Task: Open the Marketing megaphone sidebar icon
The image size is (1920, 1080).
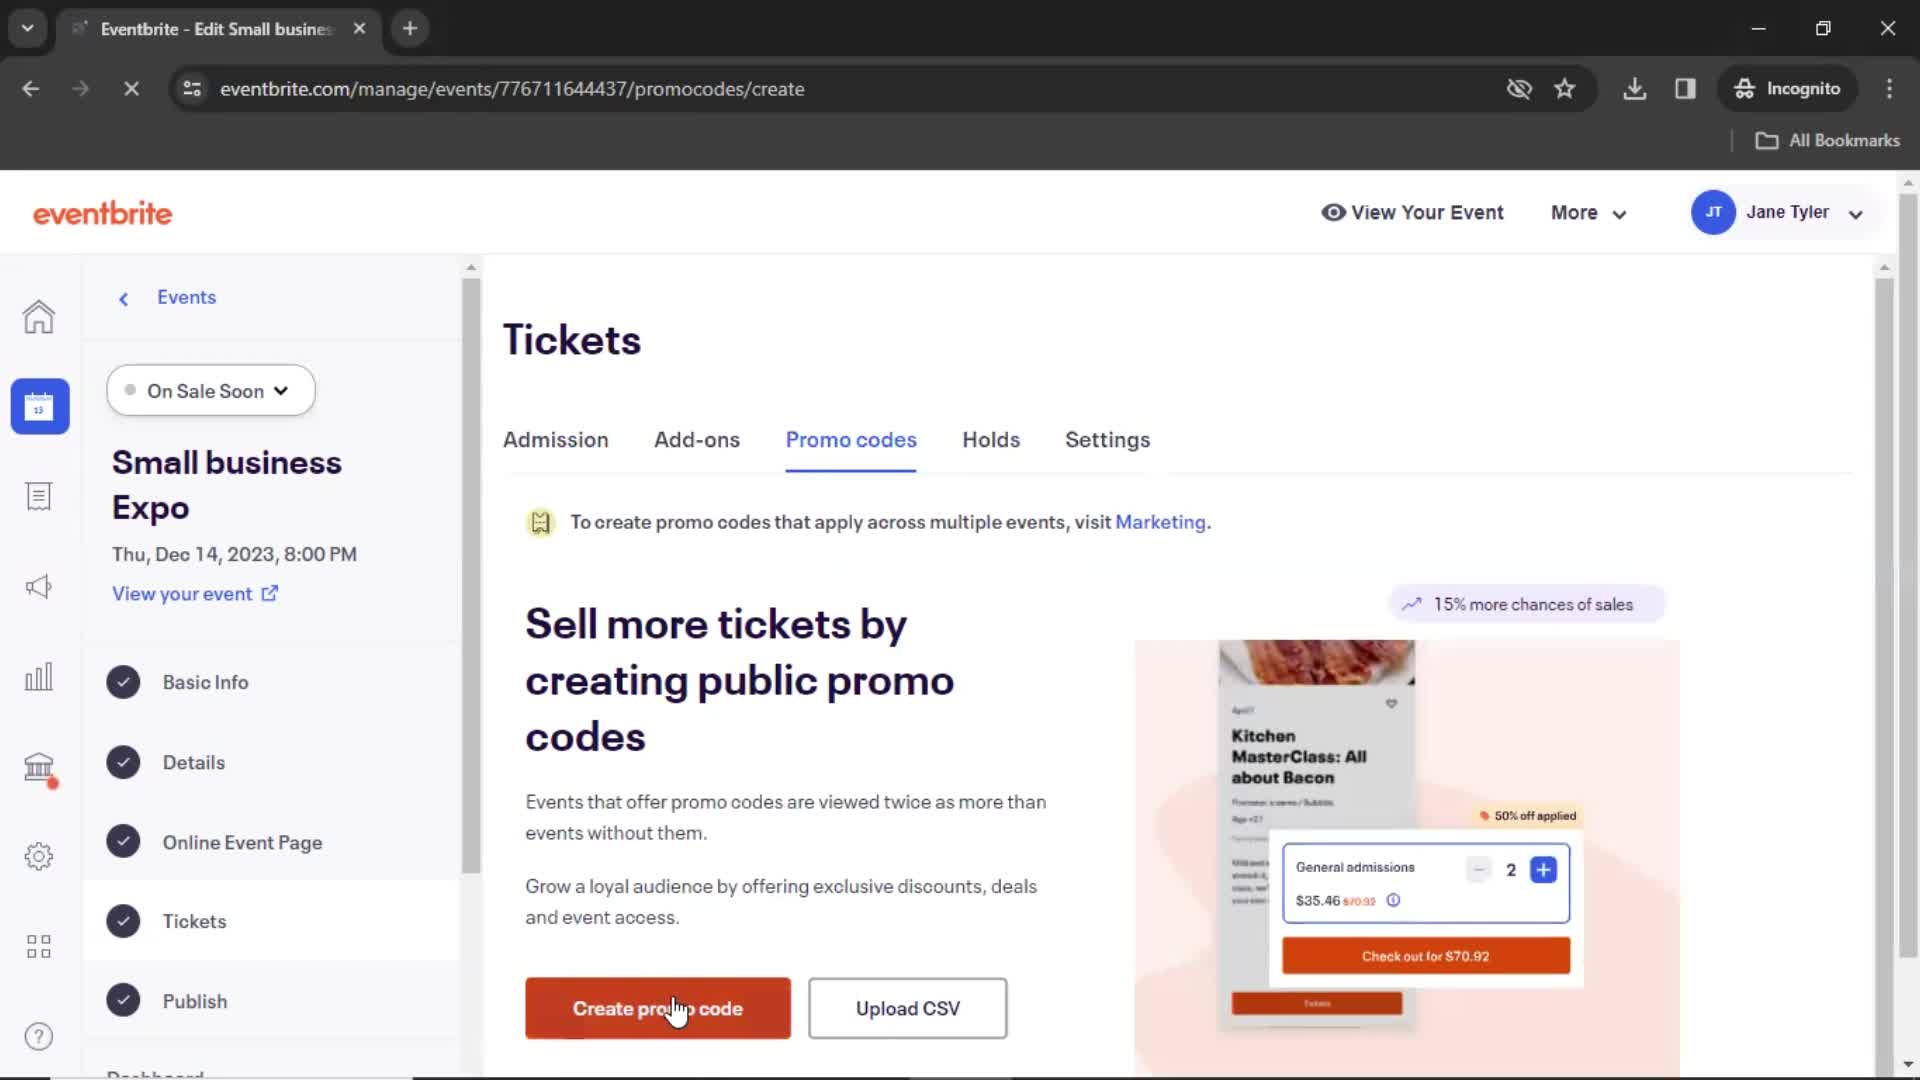Action: (x=39, y=587)
